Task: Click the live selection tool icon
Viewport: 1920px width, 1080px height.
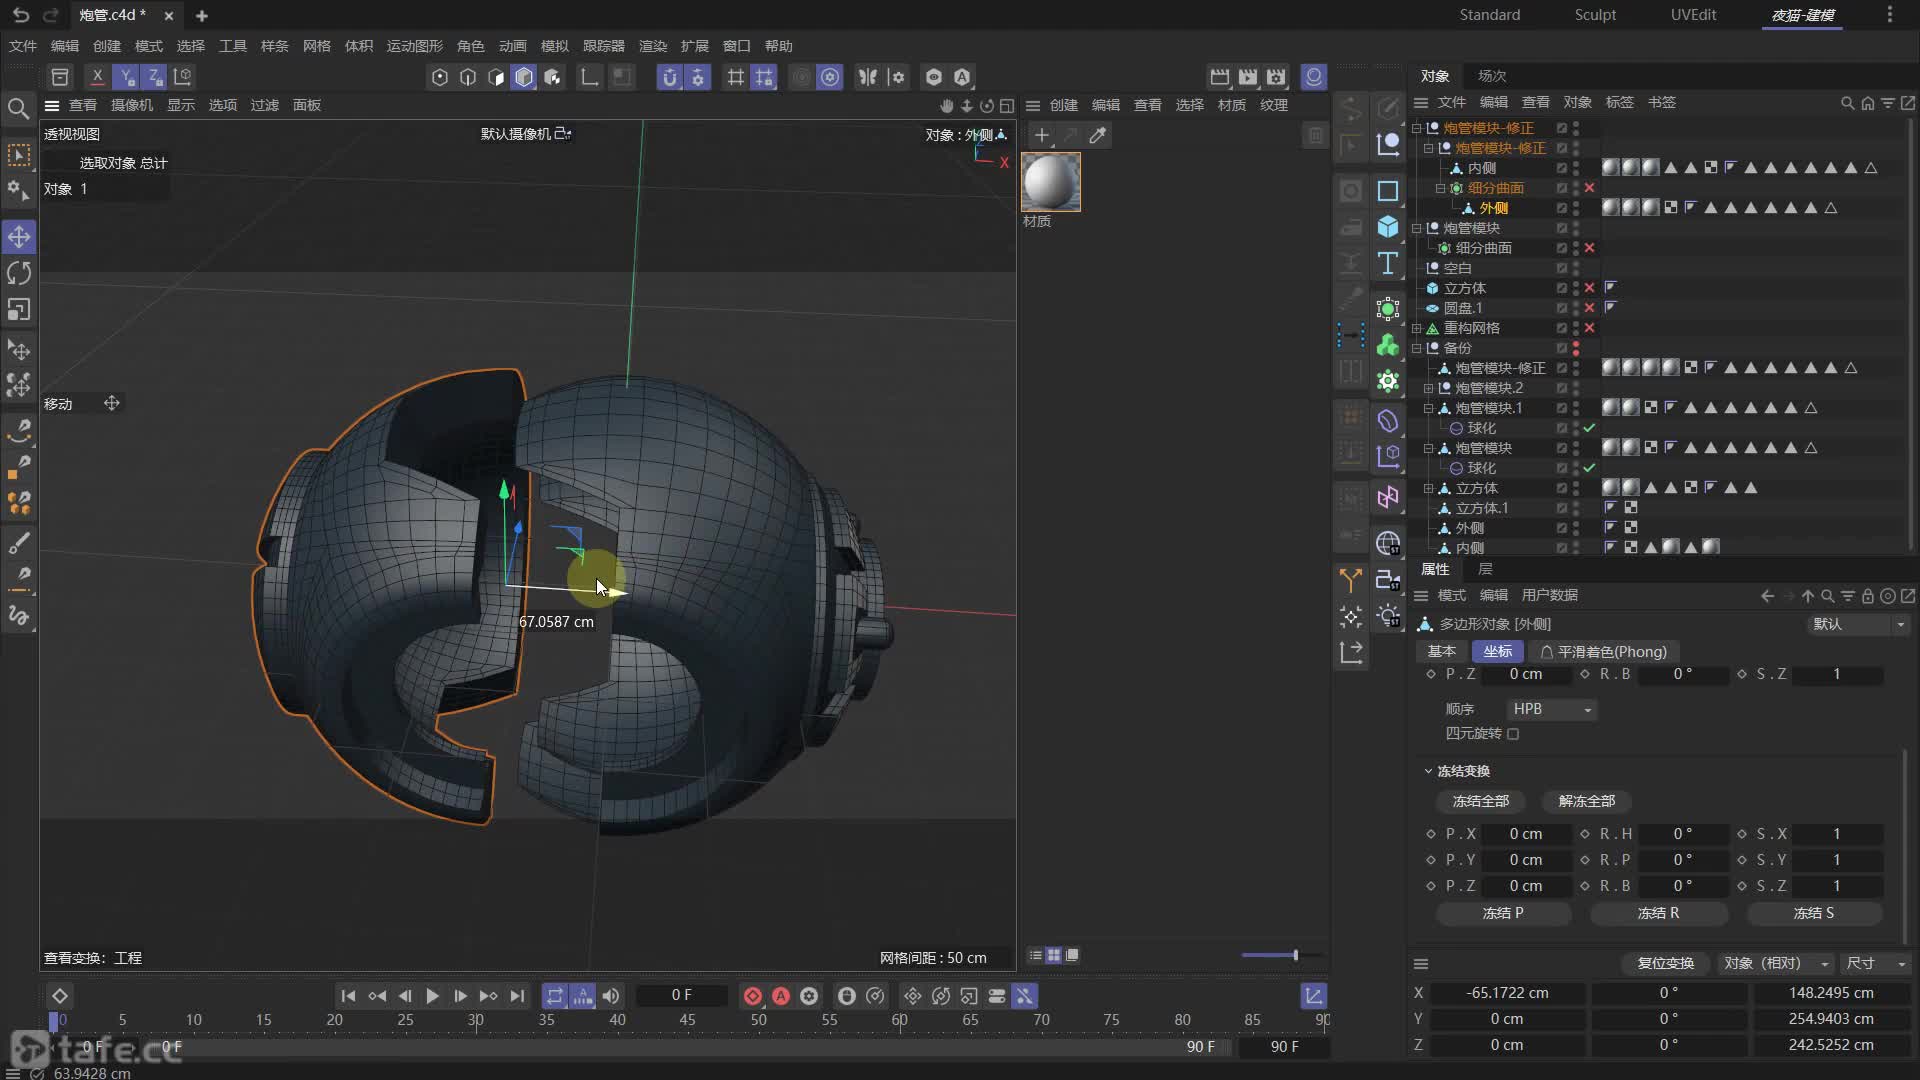Action: [19, 154]
